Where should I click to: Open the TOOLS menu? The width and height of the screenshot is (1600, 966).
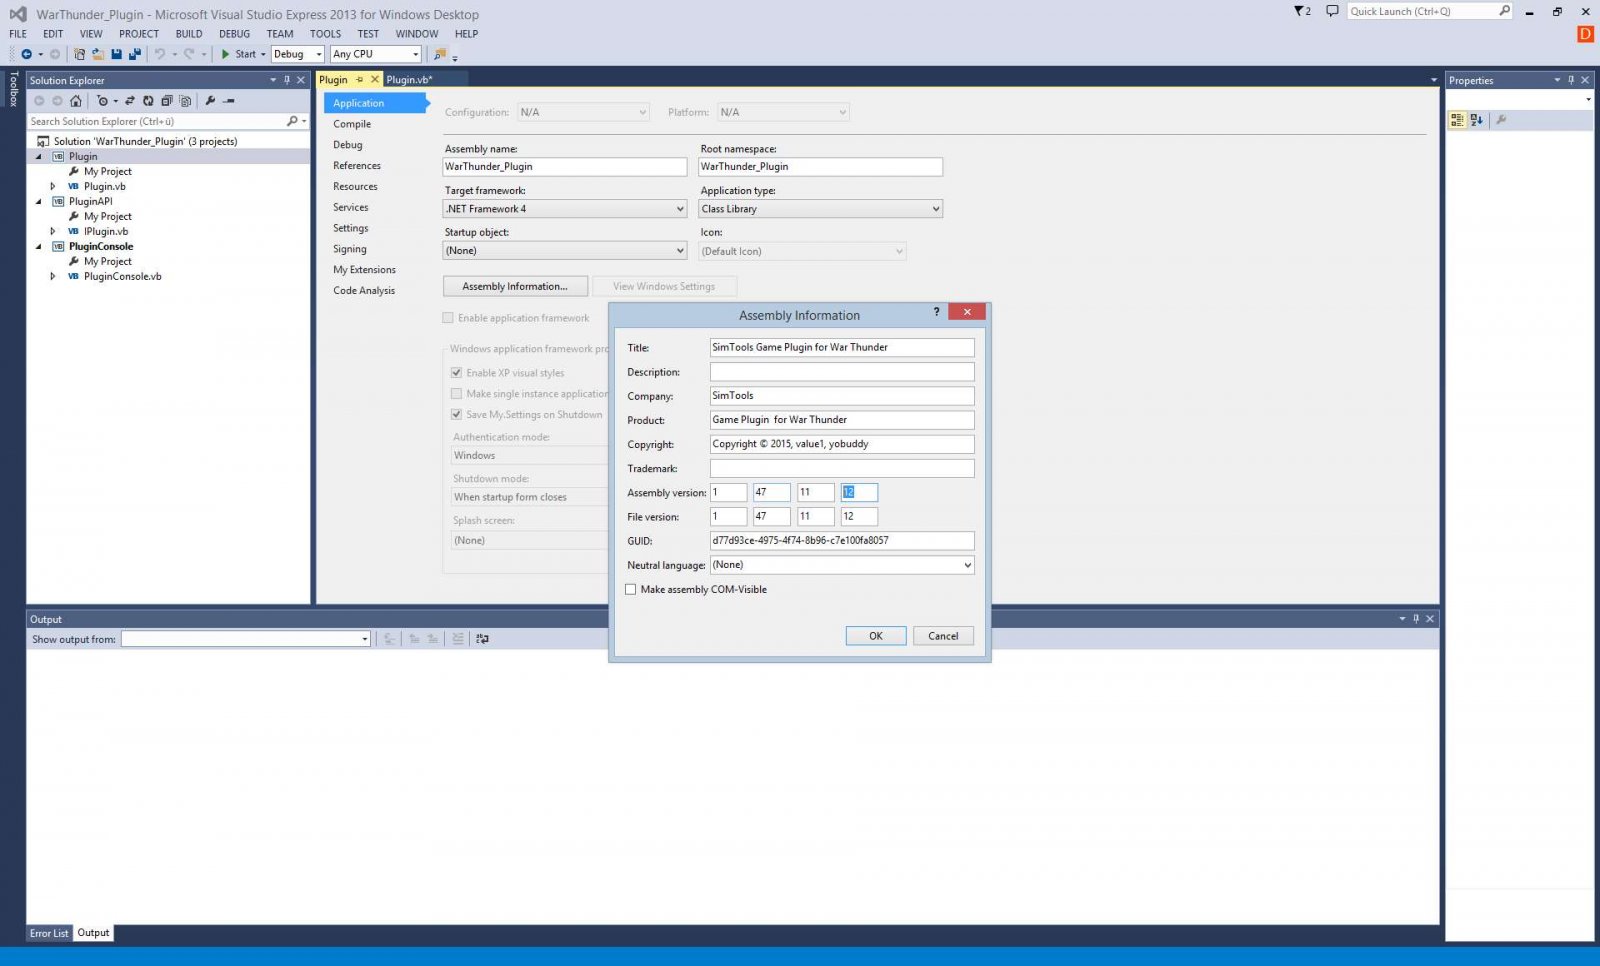(x=325, y=34)
